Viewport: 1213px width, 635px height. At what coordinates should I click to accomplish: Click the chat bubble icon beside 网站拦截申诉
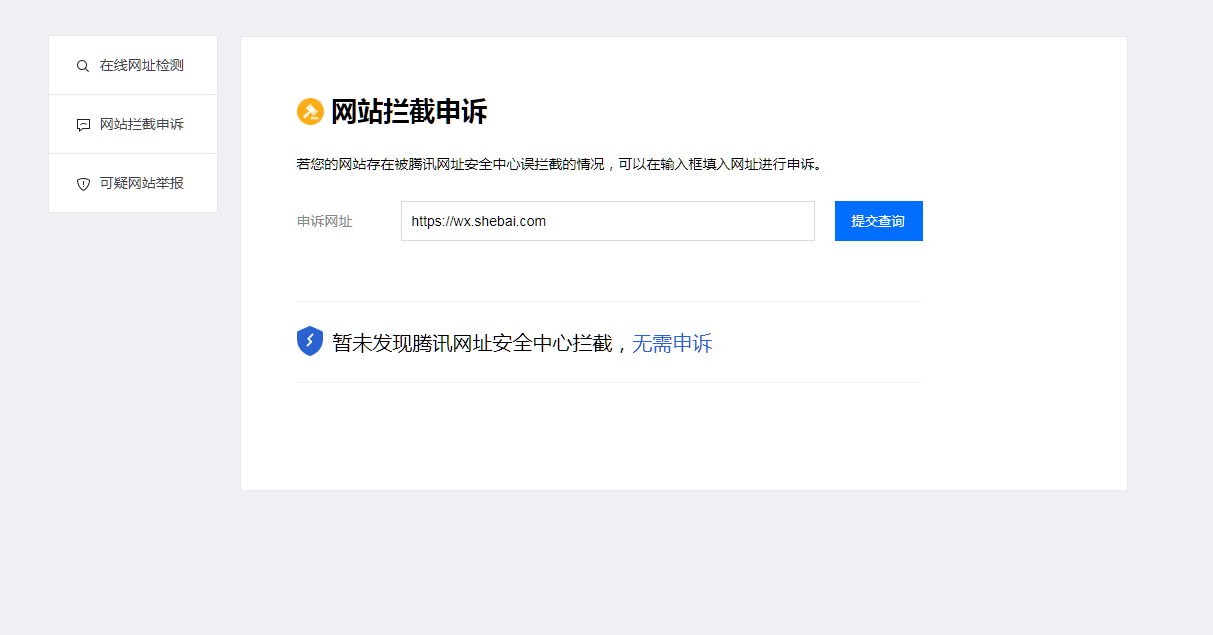pyautogui.click(x=83, y=125)
